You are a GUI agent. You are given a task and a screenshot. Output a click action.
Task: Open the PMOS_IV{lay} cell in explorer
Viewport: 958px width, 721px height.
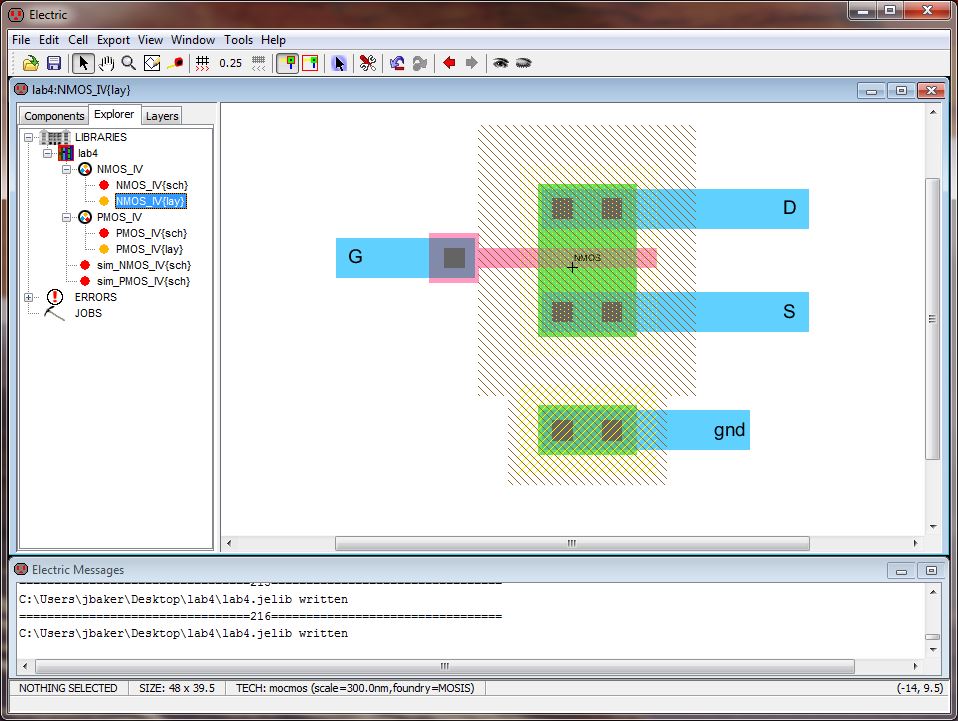[149, 249]
